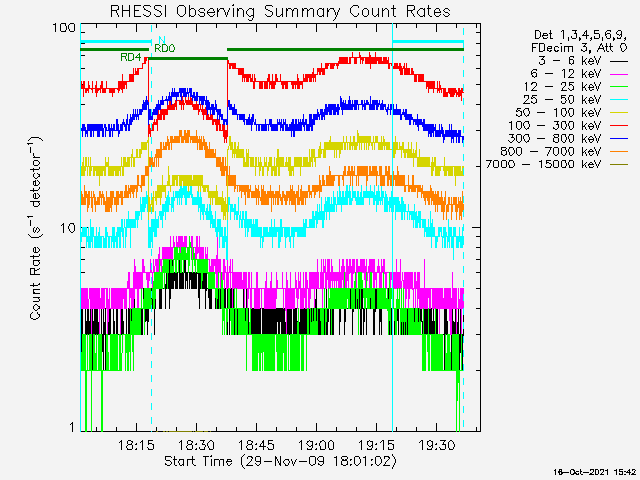Select the 100 - 300 keV legend entry
This screenshot has width=640, height=480.
pos(569,125)
